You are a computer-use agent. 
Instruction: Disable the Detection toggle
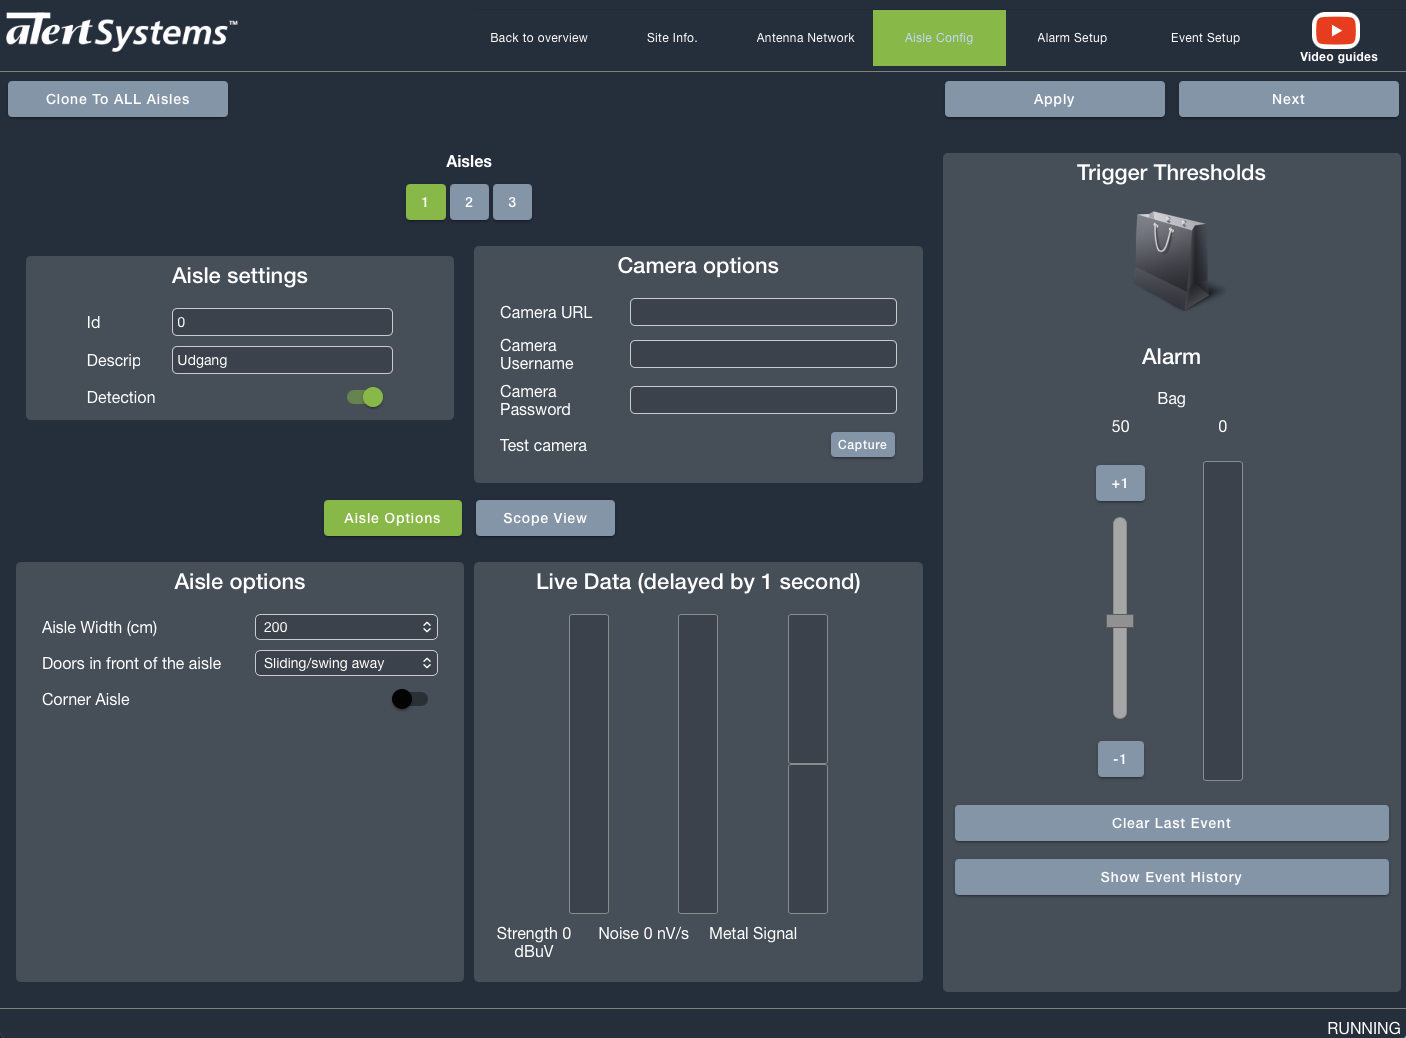(x=365, y=397)
